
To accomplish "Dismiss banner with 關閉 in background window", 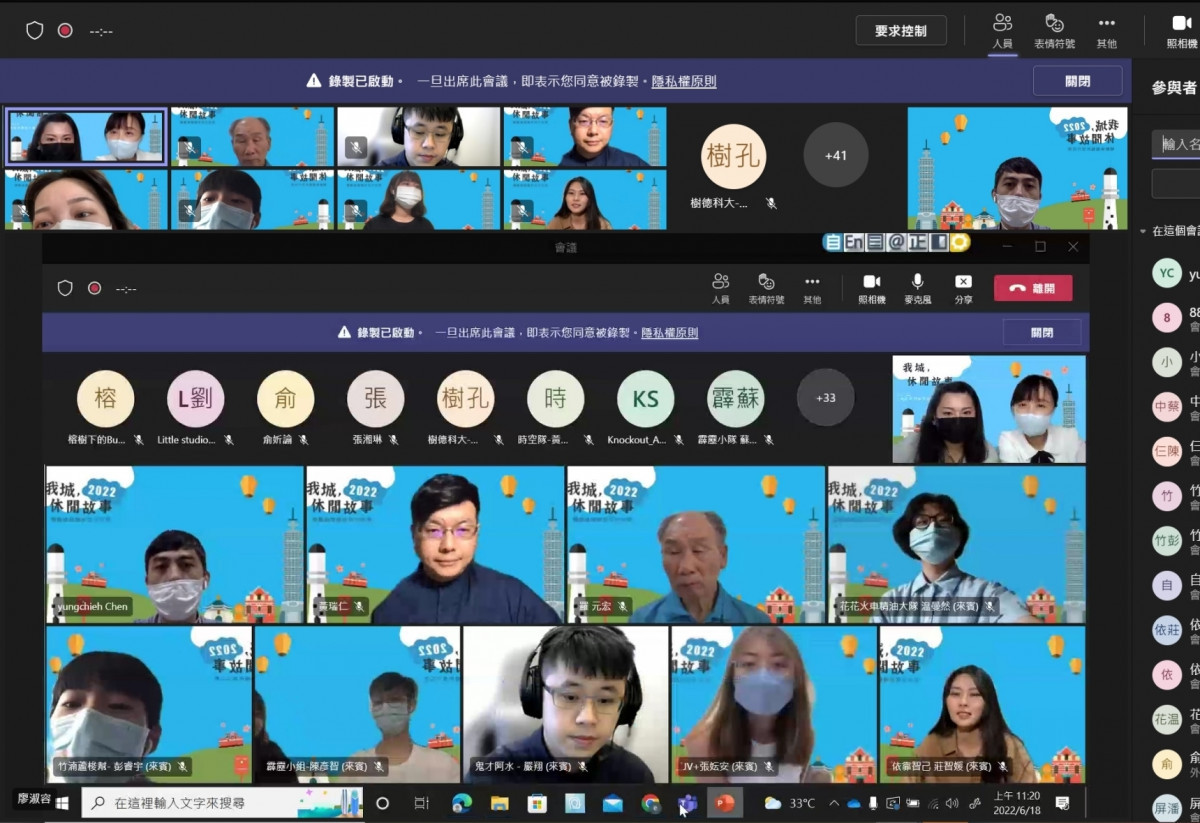I will point(1078,81).
